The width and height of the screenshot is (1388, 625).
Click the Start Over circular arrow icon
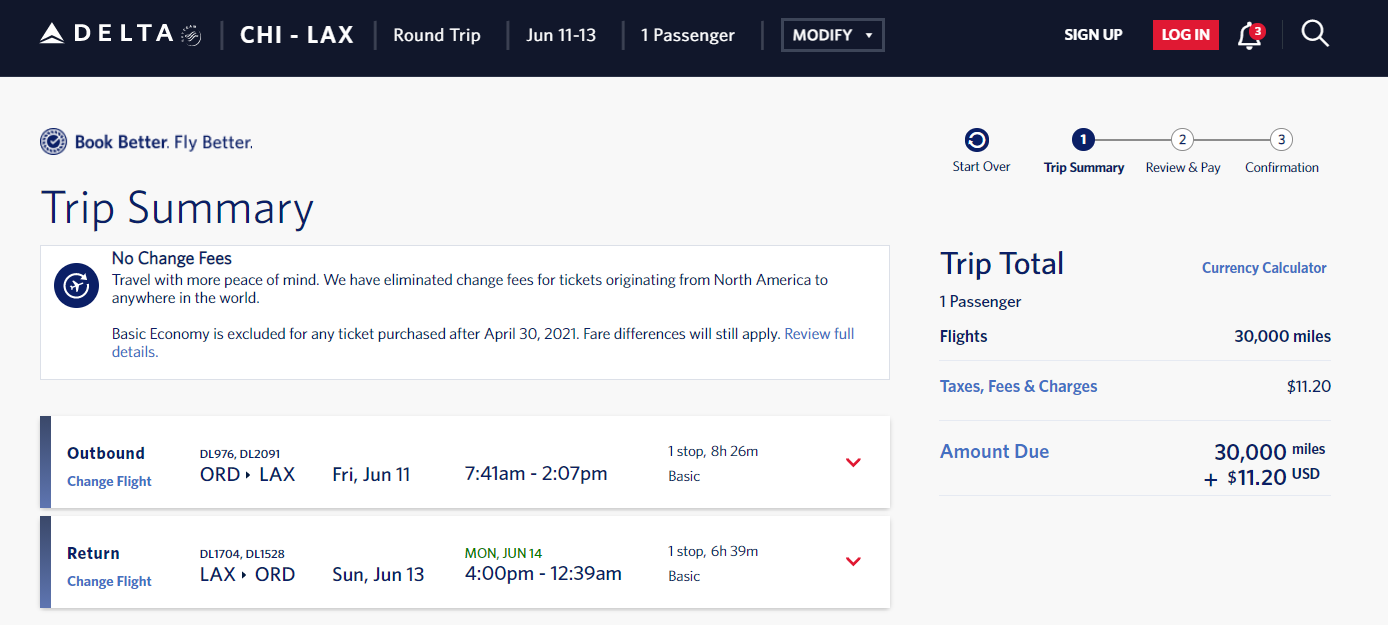(977, 140)
